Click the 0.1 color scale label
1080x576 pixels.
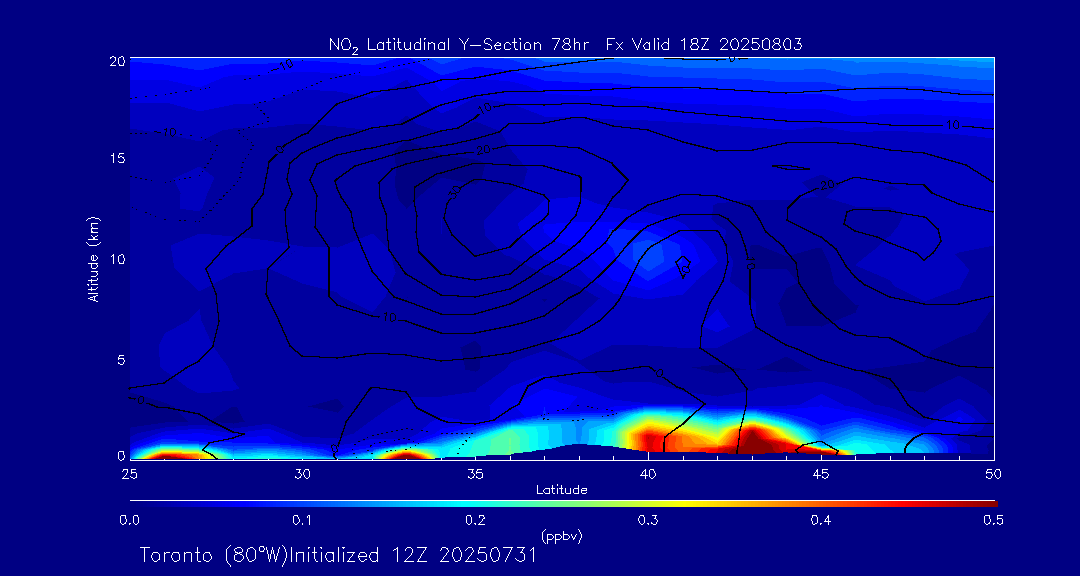click(302, 520)
